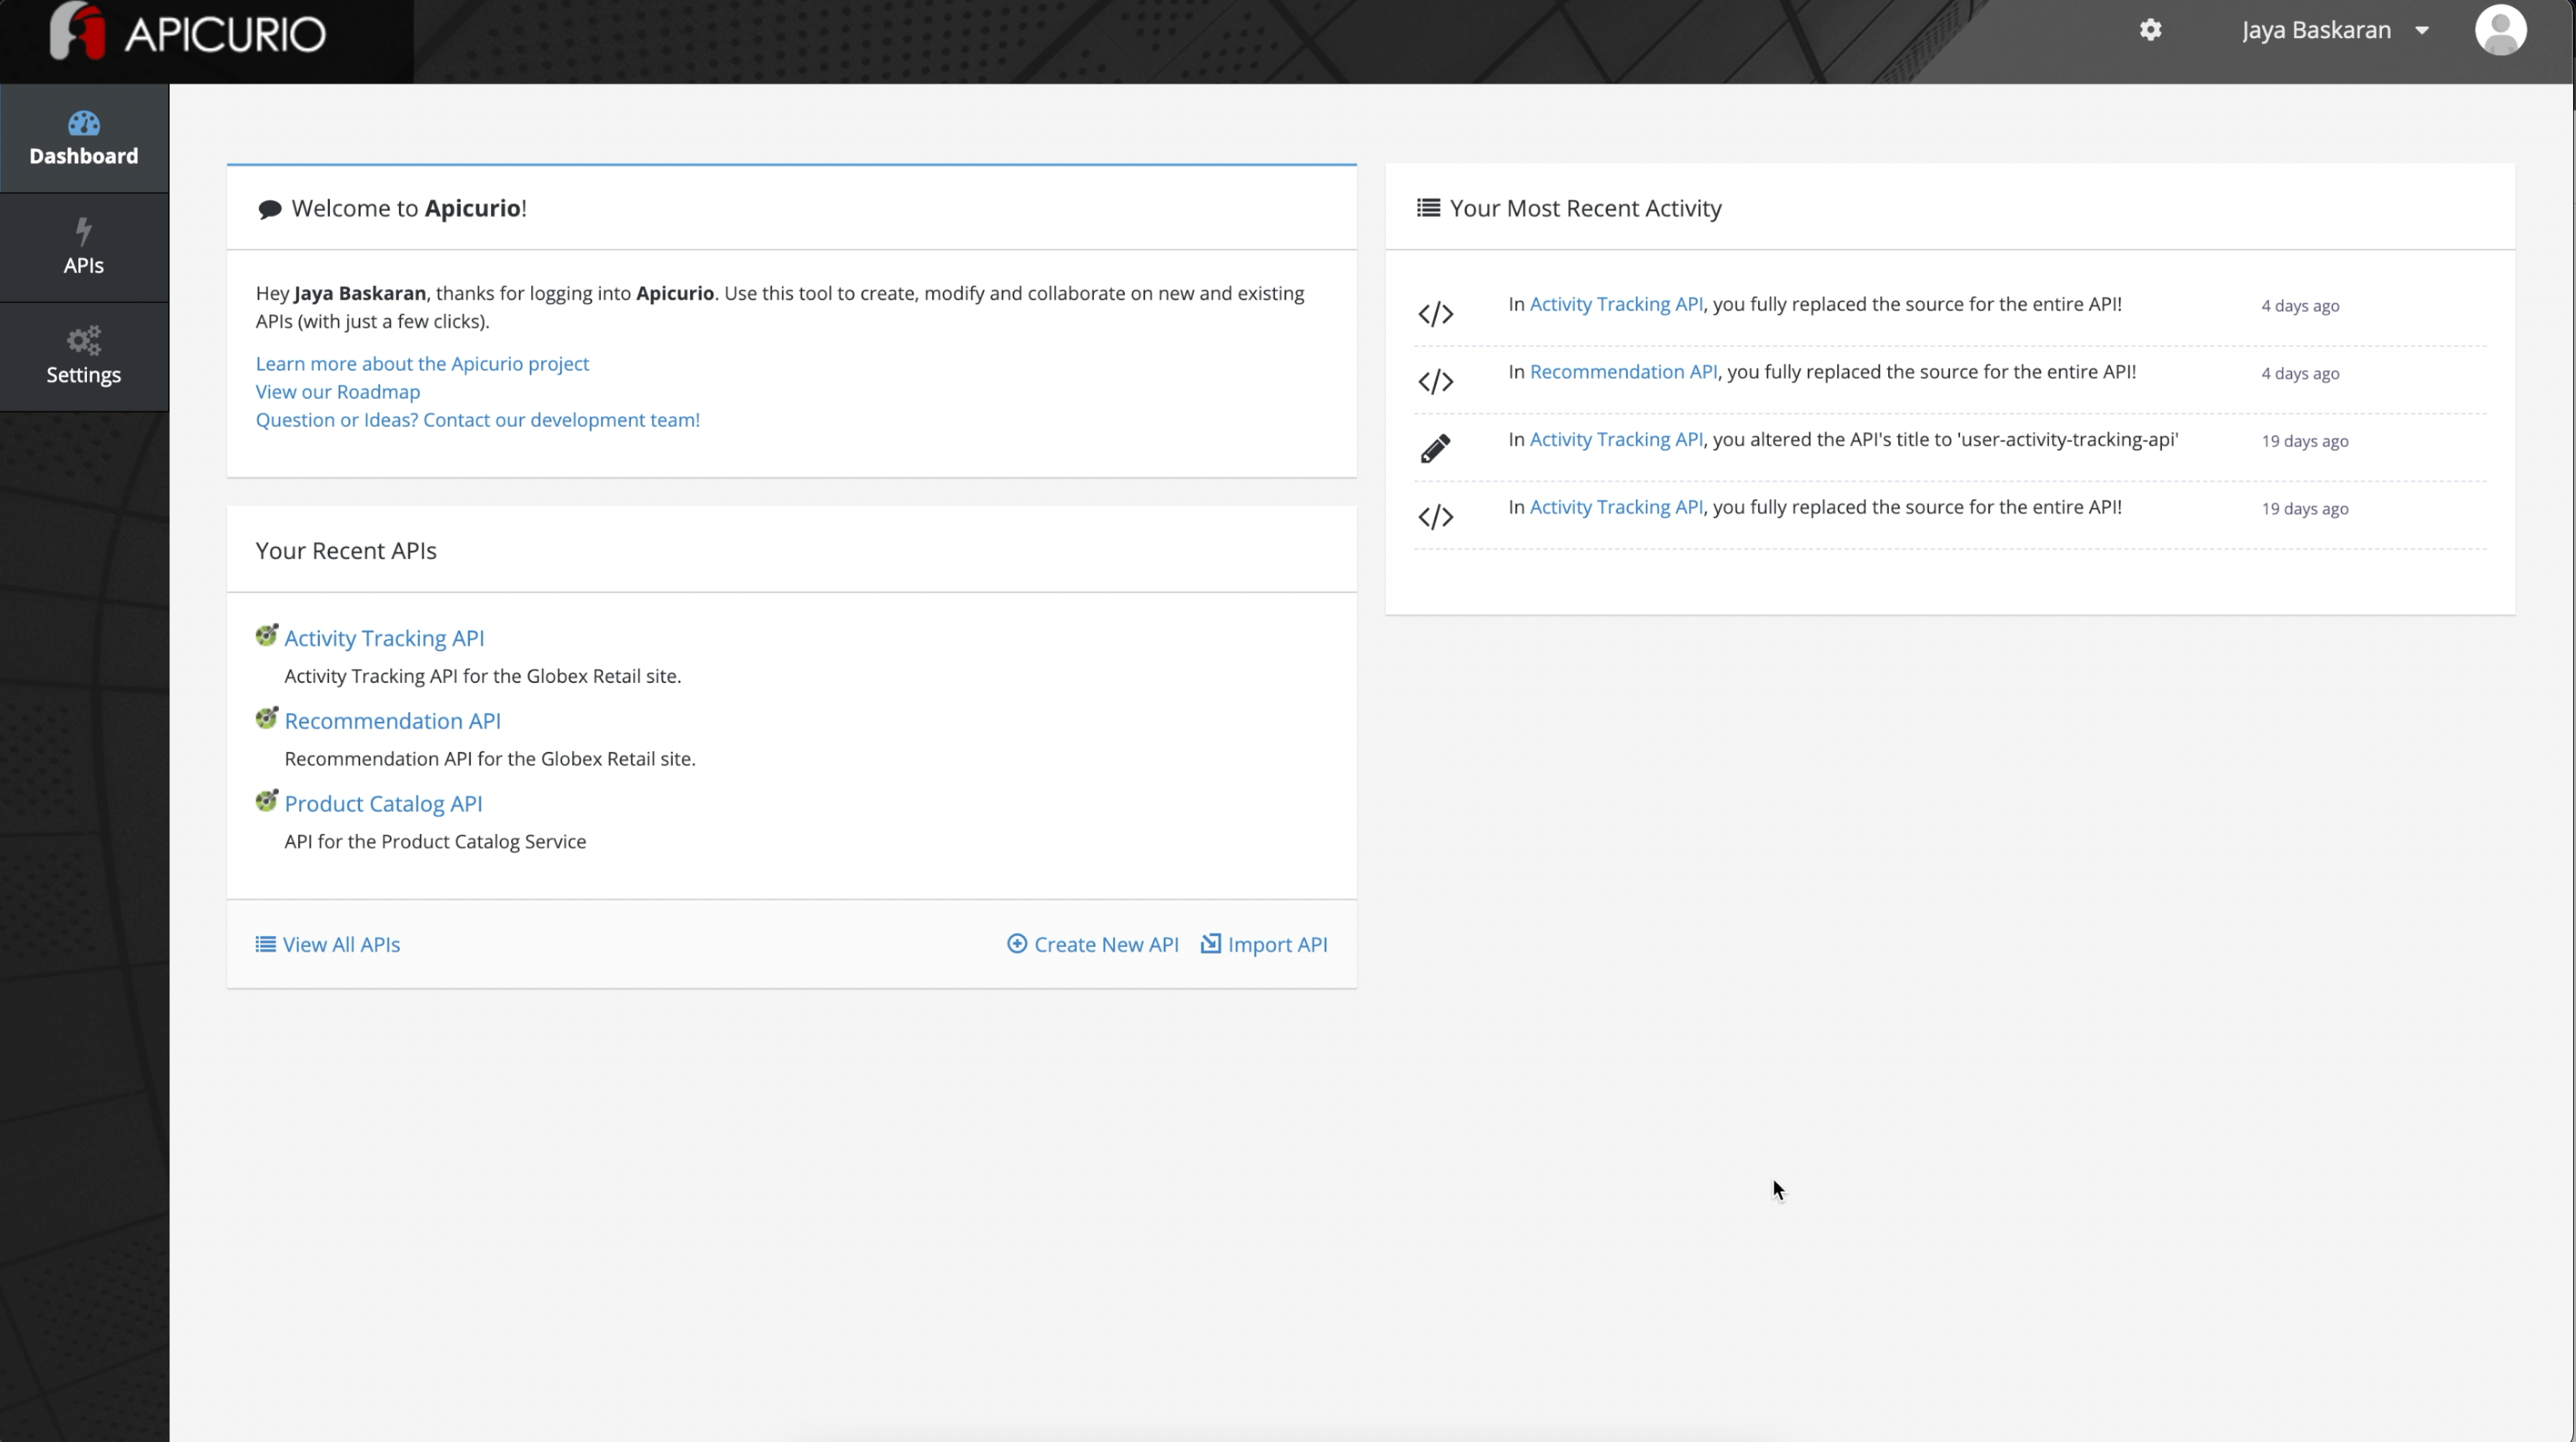Click the 'Your Recent APIs' heading
The height and width of the screenshot is (1442, 2576).
[346, 551]
